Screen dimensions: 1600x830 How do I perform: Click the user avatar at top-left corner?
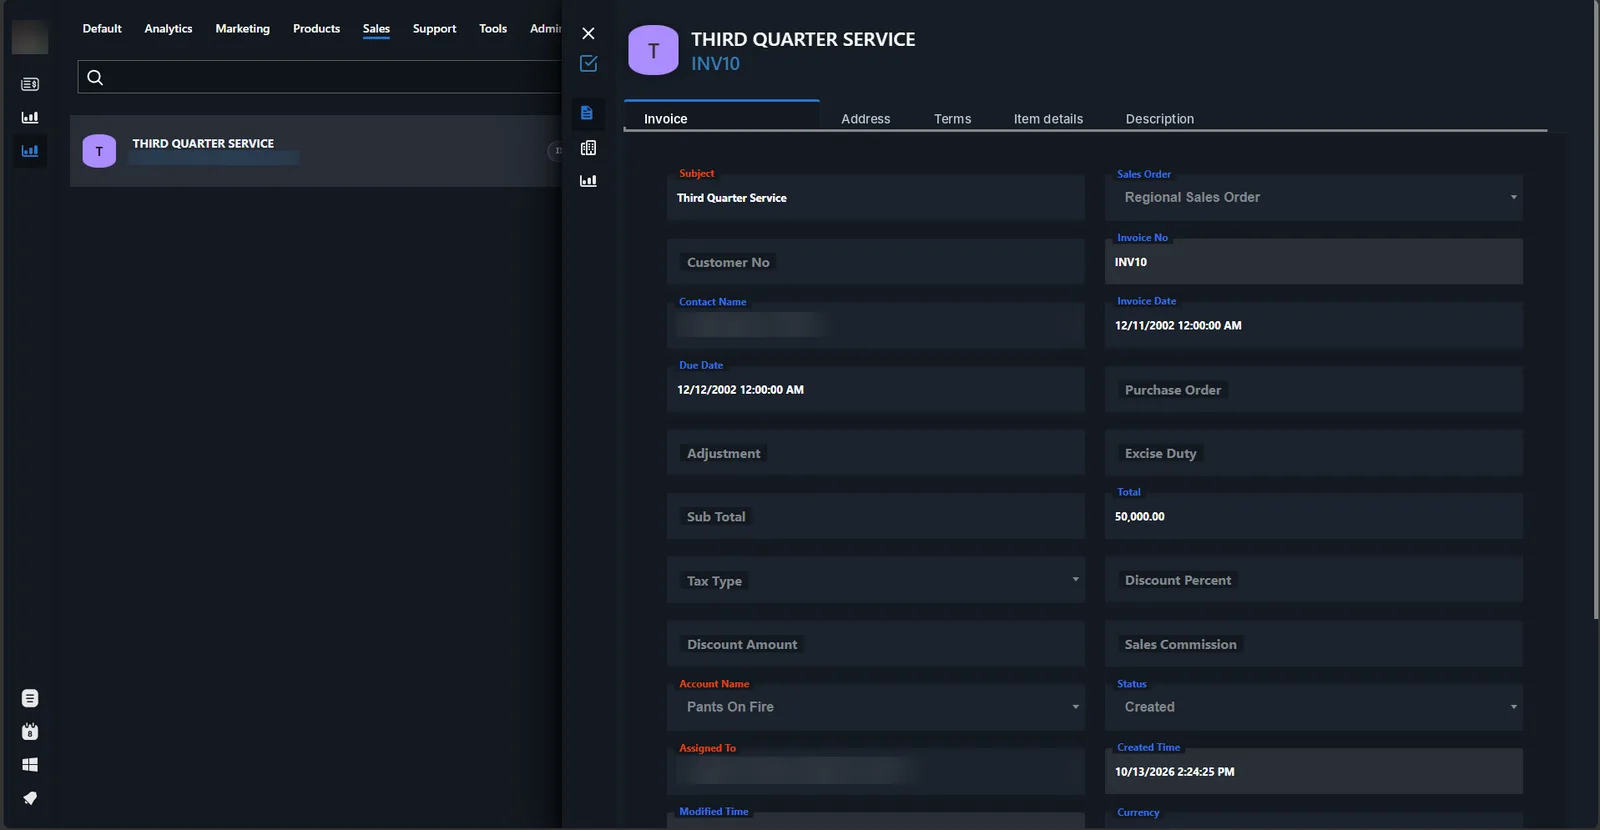point(30,36)
